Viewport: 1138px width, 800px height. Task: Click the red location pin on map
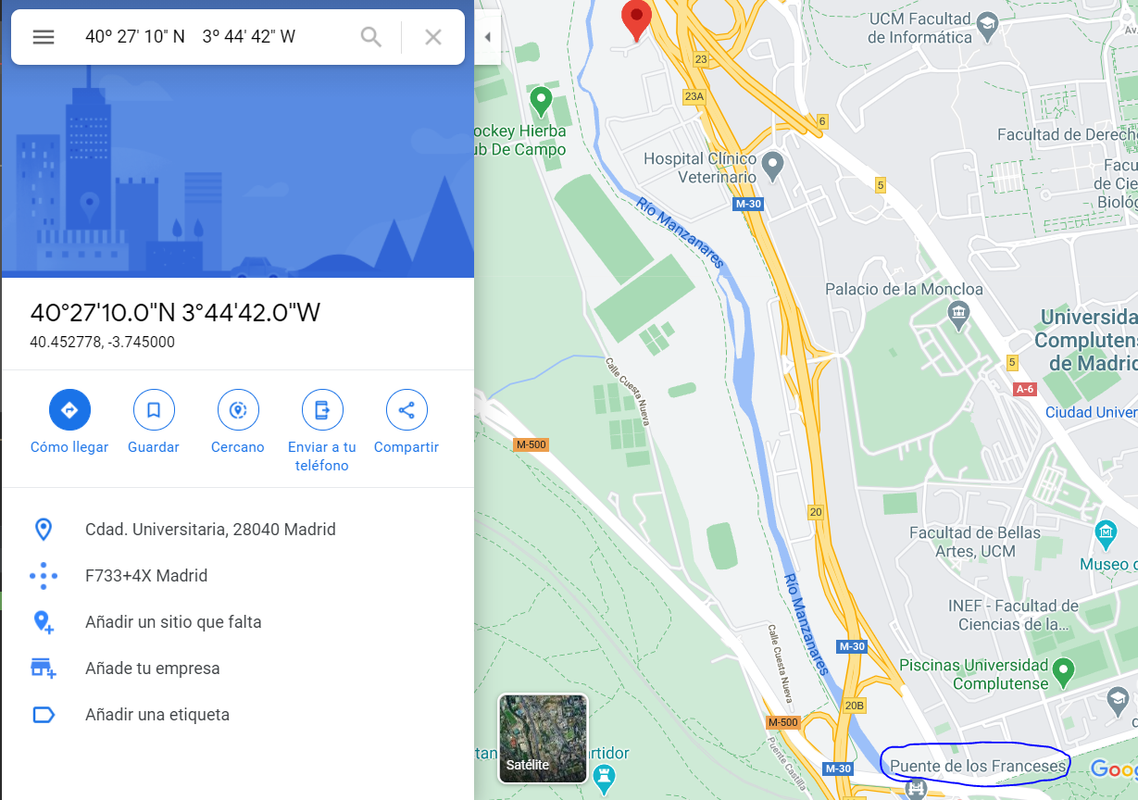[x=636, y=20]
